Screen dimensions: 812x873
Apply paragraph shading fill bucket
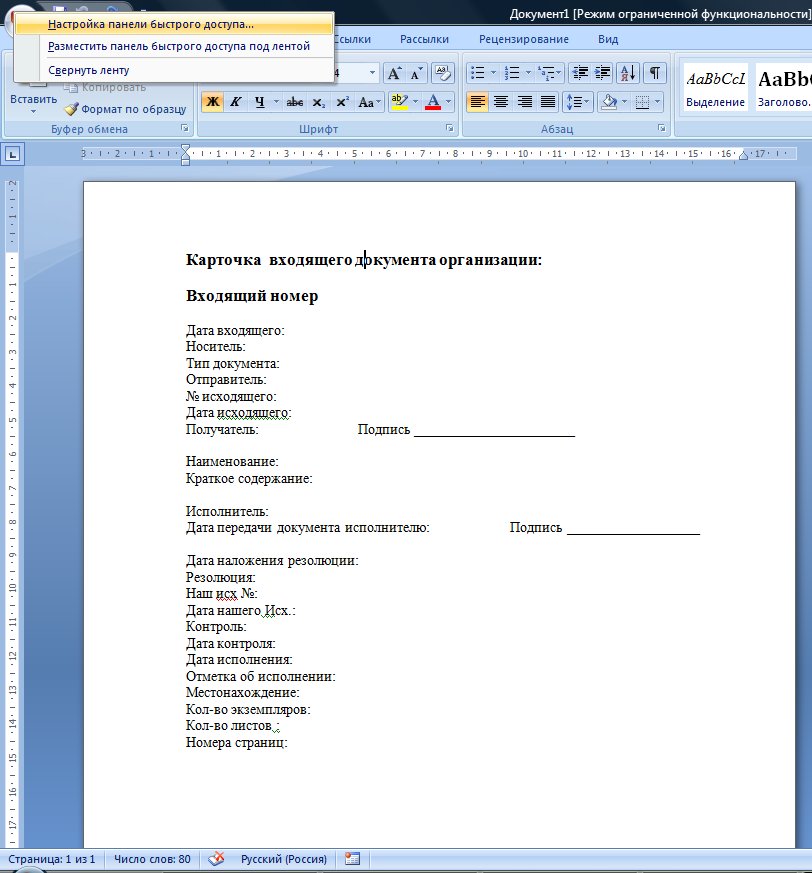(609, 102)
